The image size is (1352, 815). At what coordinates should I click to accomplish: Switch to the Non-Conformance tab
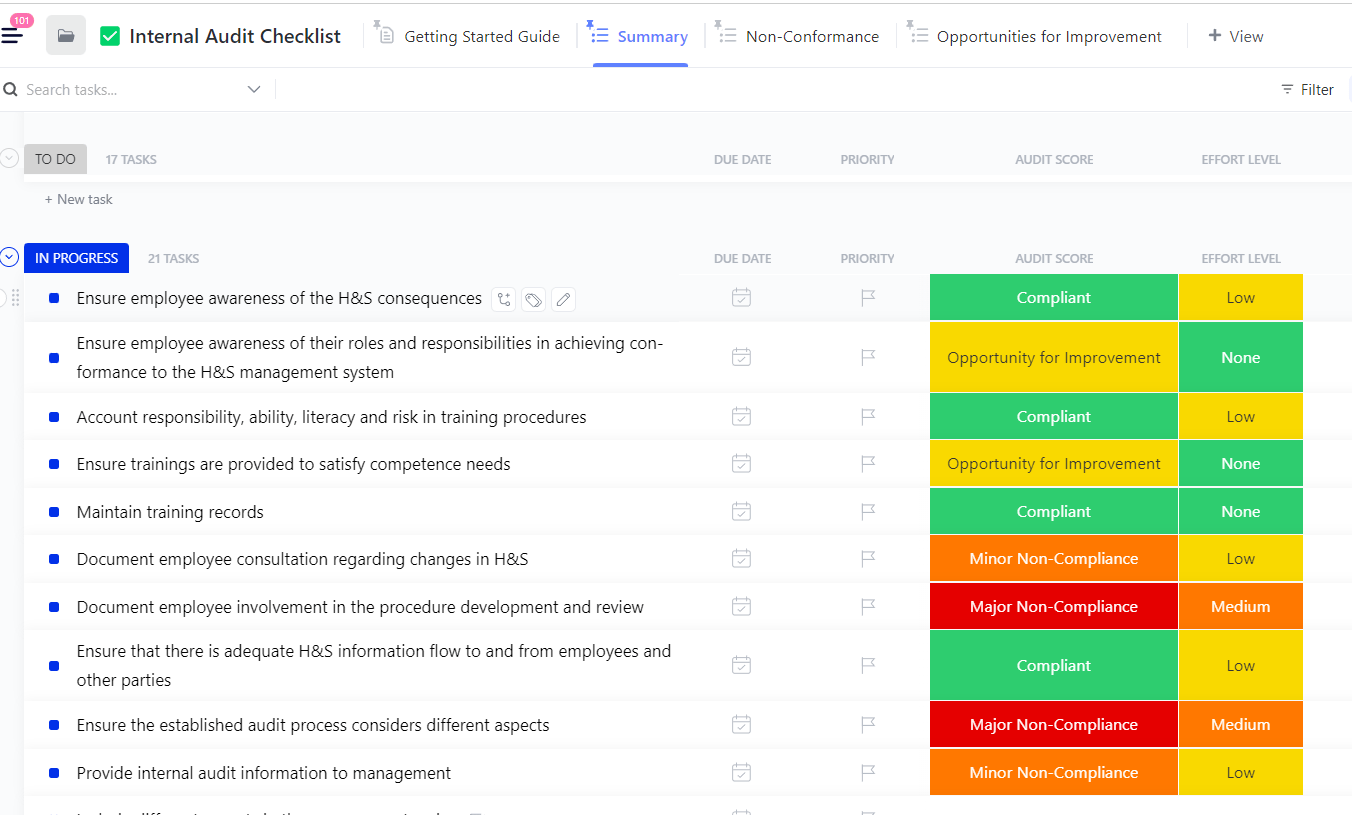(x=812, y=35)
